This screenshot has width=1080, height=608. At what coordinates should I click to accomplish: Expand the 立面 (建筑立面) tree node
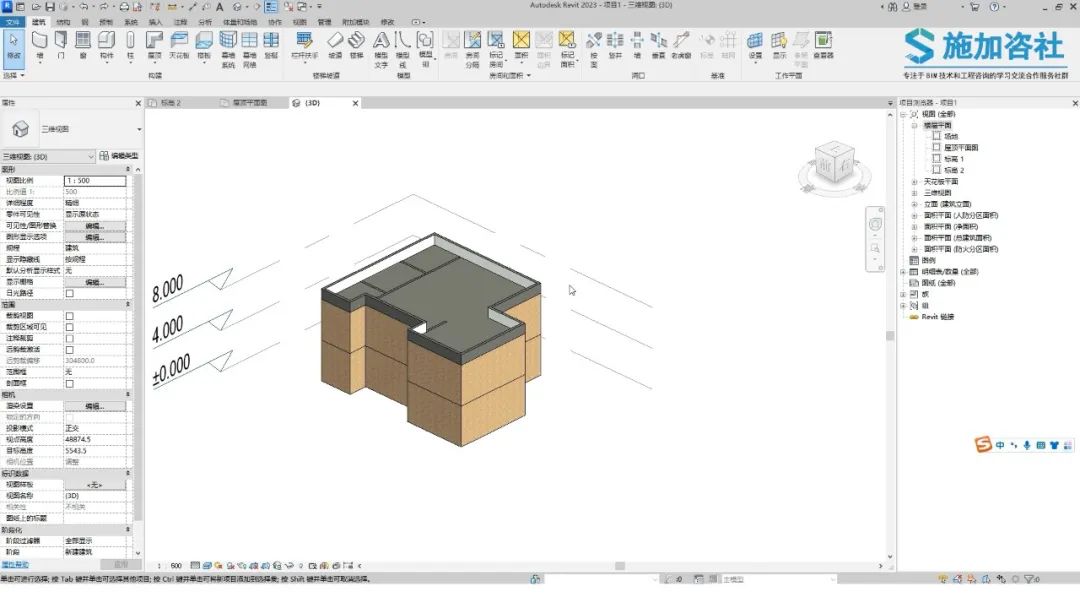[915, 205]
